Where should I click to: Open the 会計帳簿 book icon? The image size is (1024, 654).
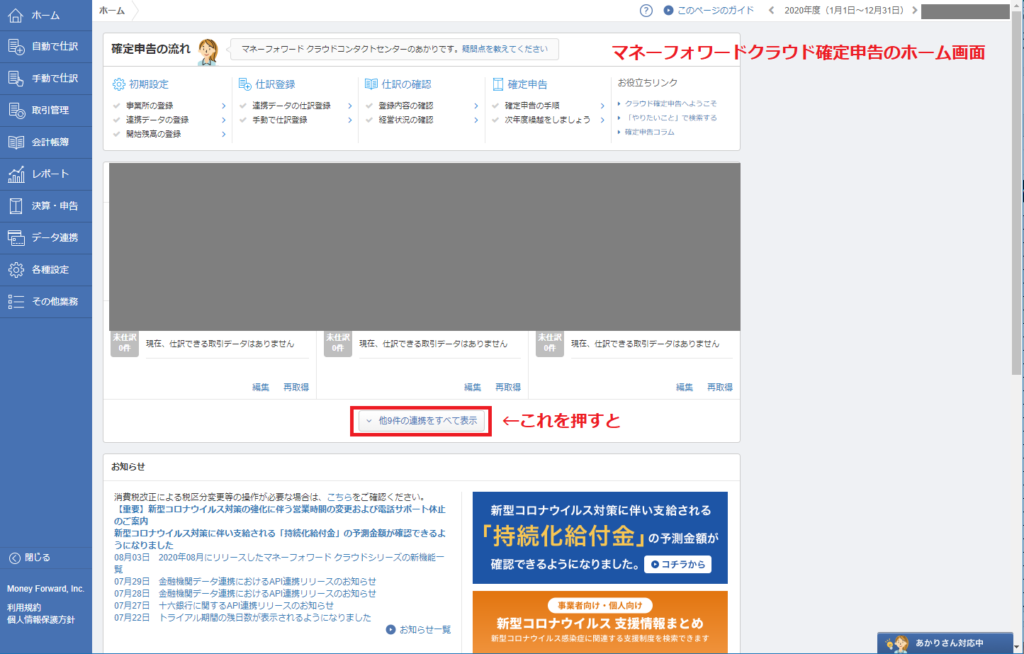tap(16, 142)
